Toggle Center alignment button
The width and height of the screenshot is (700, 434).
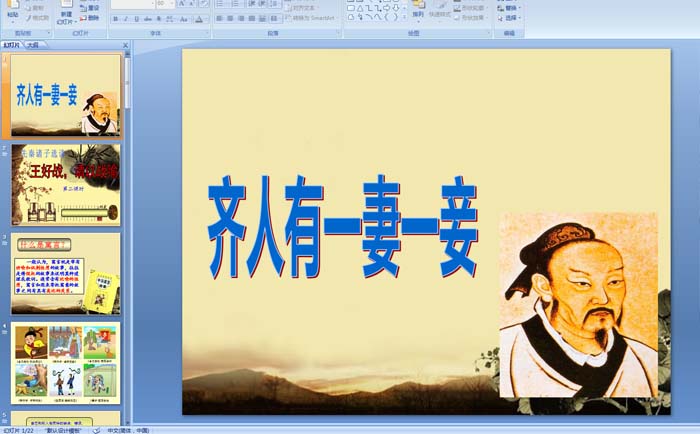(x=230, y=18)
